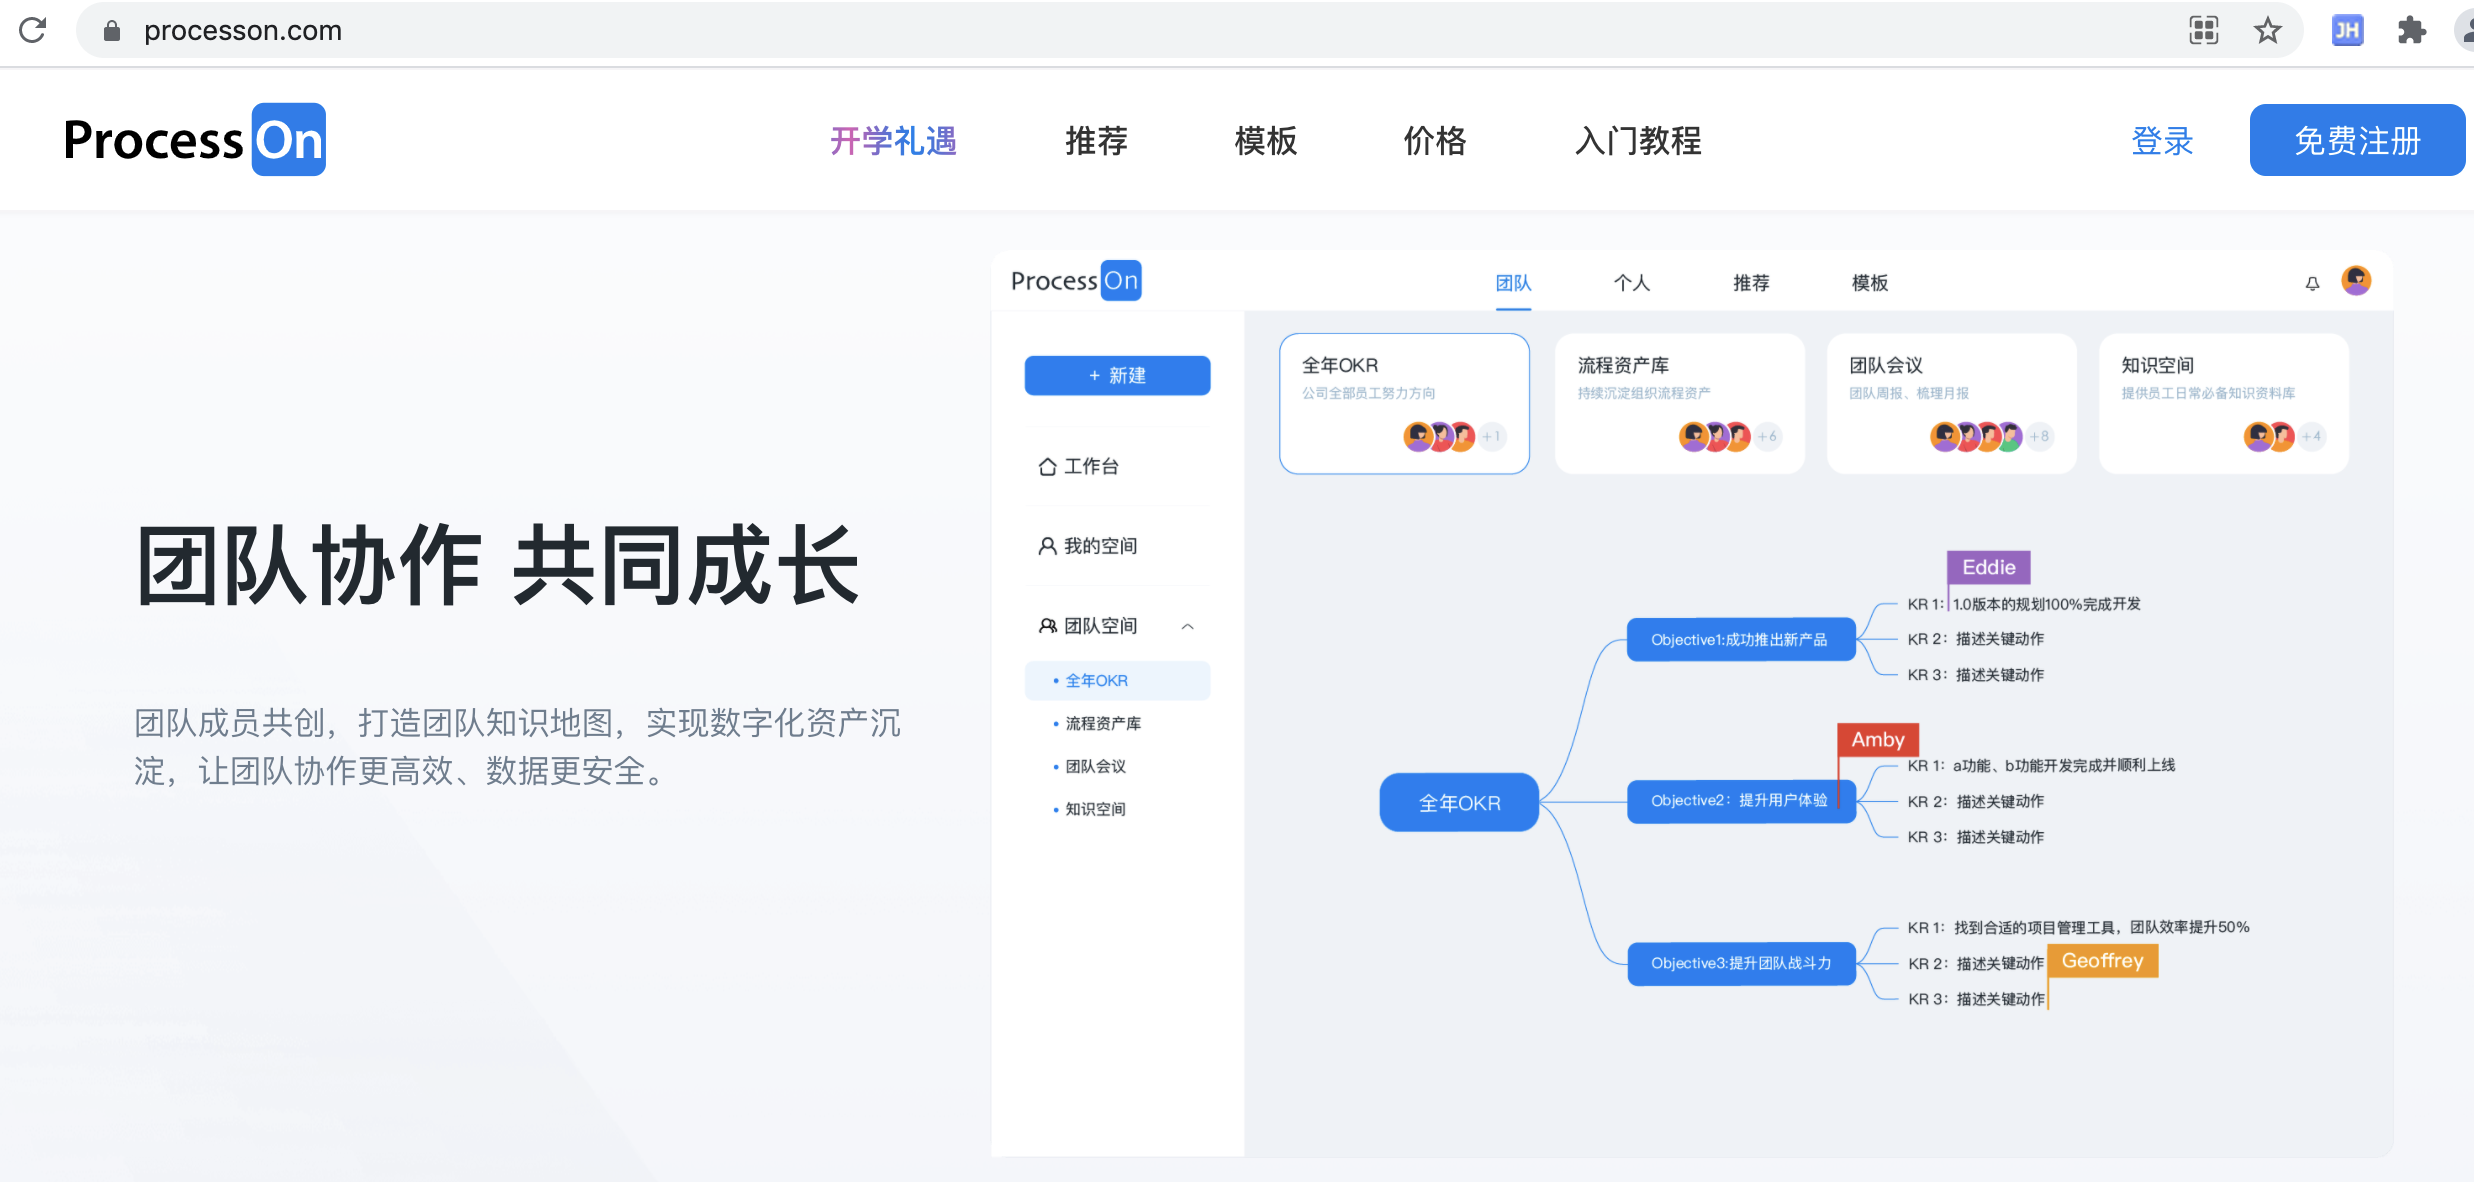Select 全年OKR in the sidebar list
2474x1182 pixels.
1117,680
